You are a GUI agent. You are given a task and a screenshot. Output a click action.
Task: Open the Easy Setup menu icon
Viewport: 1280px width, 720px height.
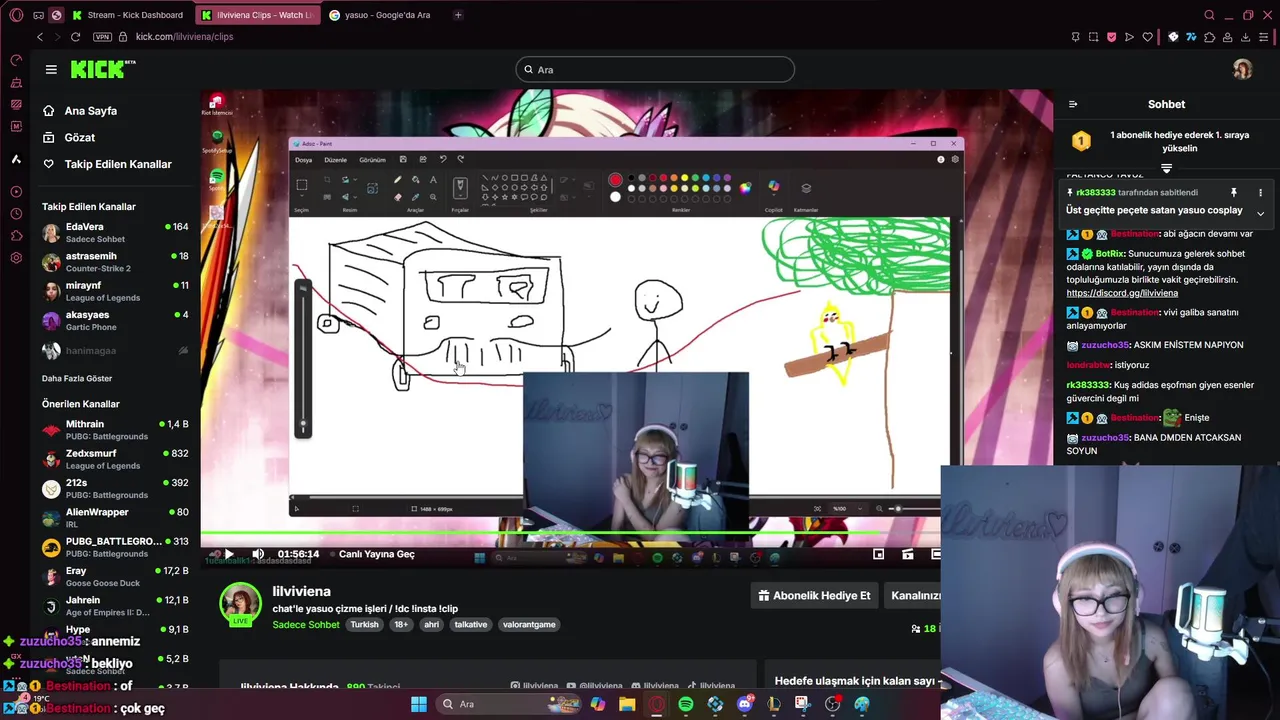1264,37
